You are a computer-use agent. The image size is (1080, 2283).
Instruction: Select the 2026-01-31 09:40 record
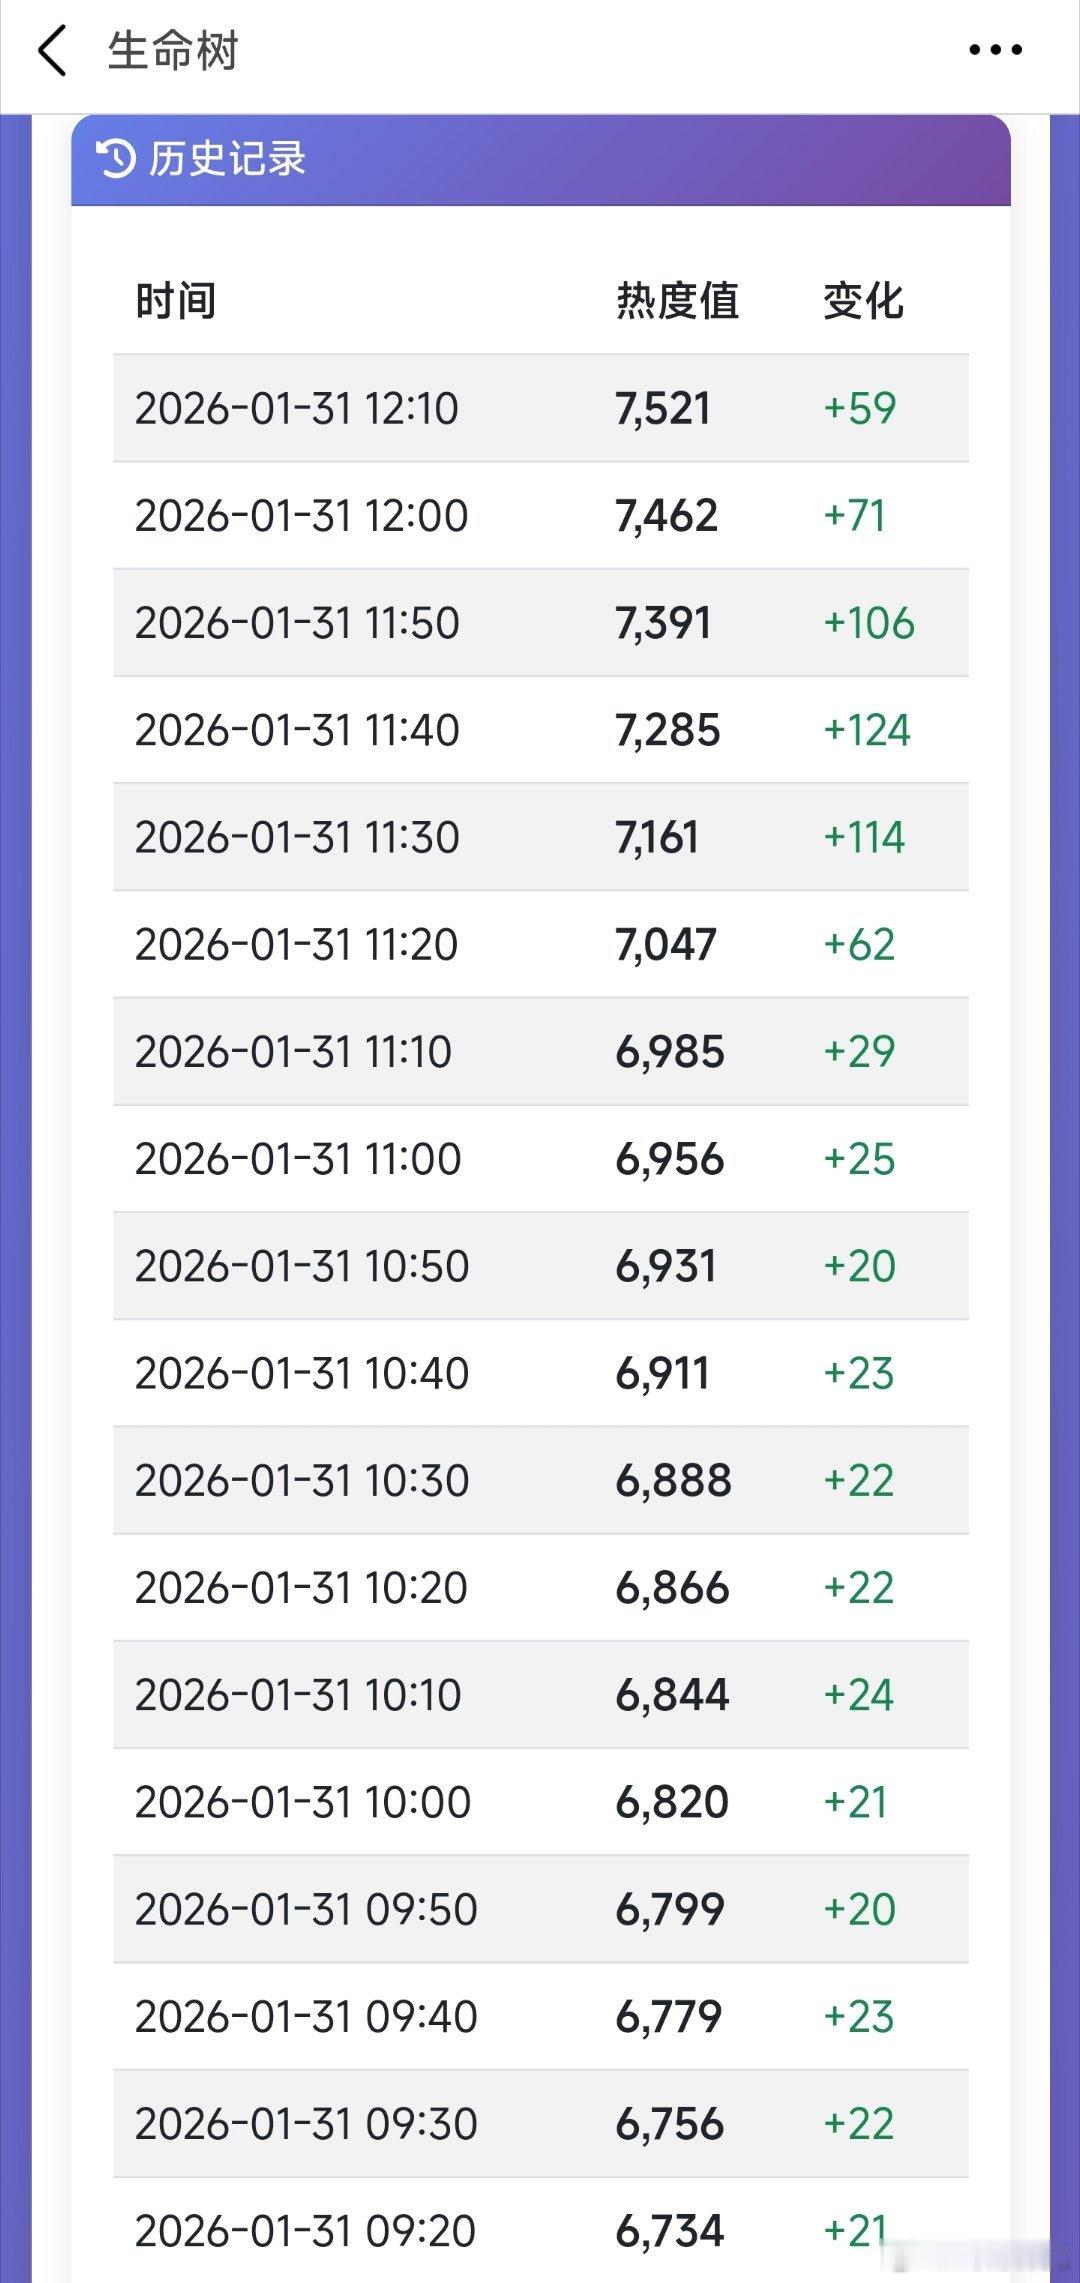tap(541, 2016)
